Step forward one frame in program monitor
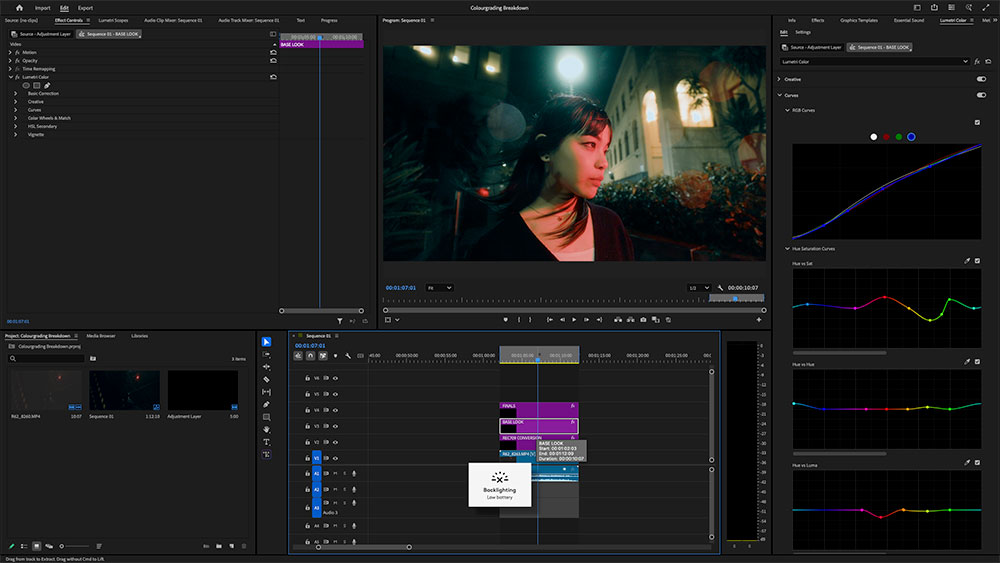Screen dimensions: 1000x563 click(586, 319)
